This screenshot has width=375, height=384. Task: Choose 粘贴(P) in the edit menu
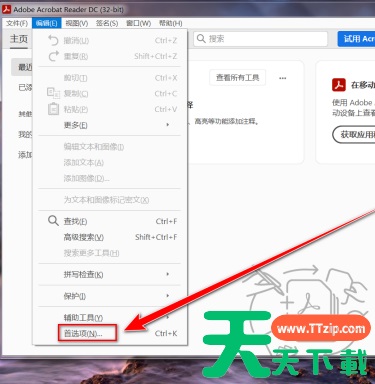(110, 109)
